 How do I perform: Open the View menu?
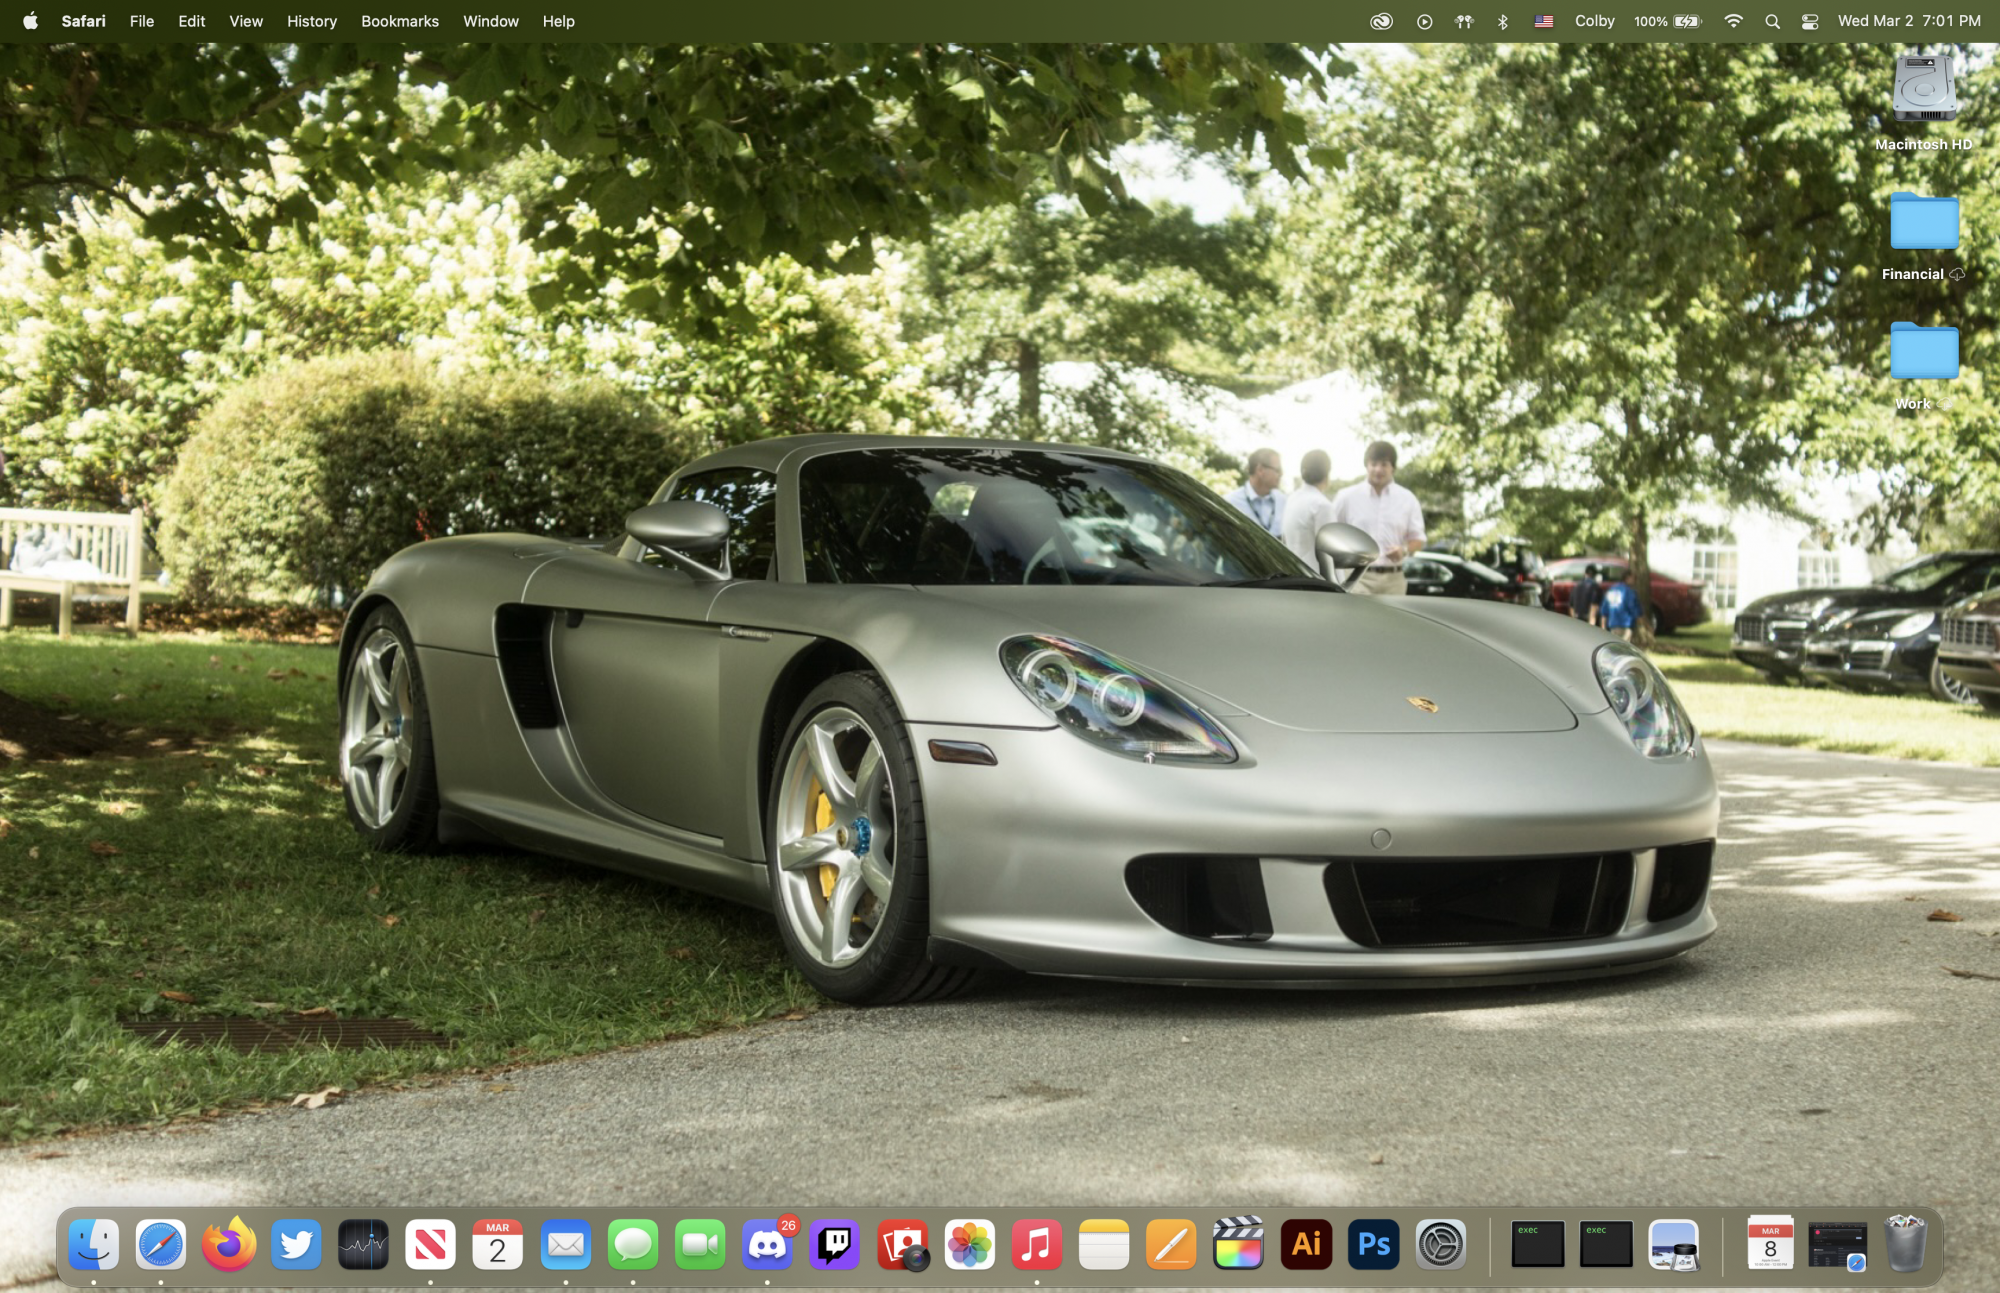coord(246,21)
